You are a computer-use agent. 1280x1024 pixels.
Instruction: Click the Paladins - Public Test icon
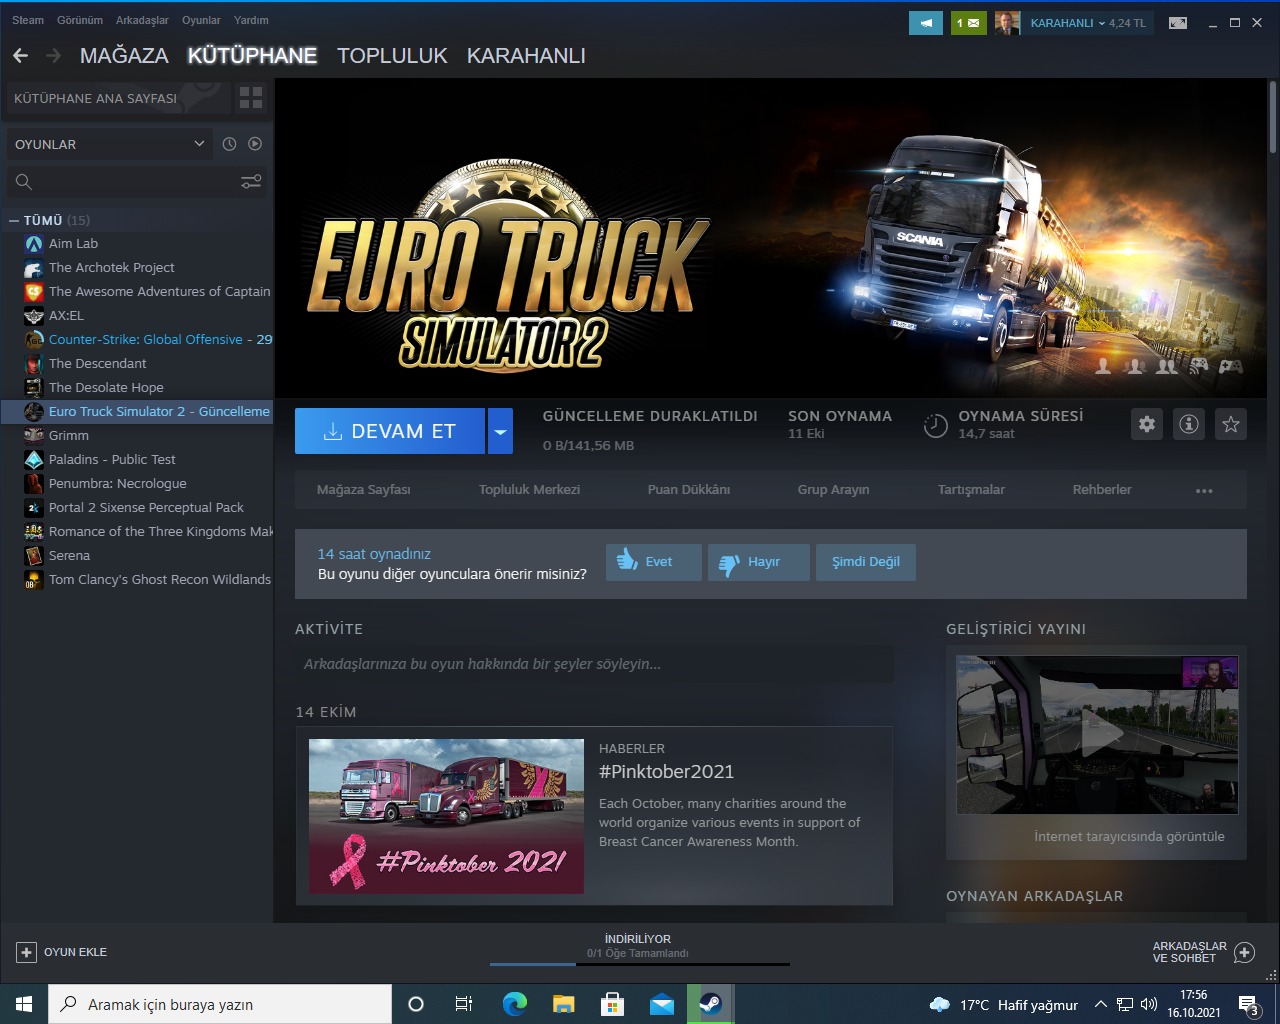point(34,460)
